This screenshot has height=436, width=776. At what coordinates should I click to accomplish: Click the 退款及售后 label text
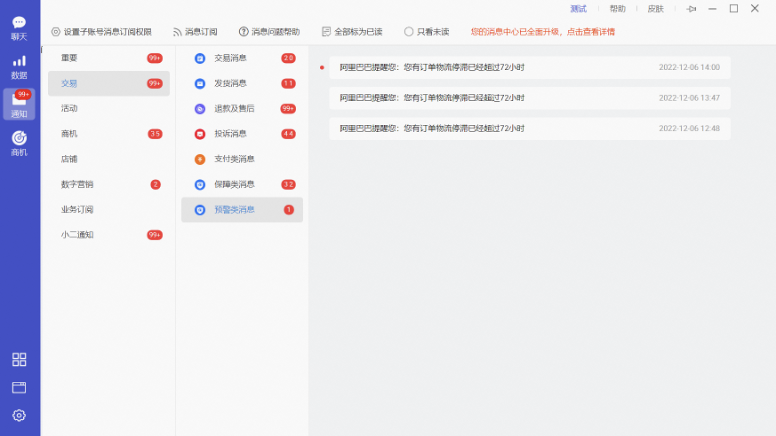click(234, 108)
